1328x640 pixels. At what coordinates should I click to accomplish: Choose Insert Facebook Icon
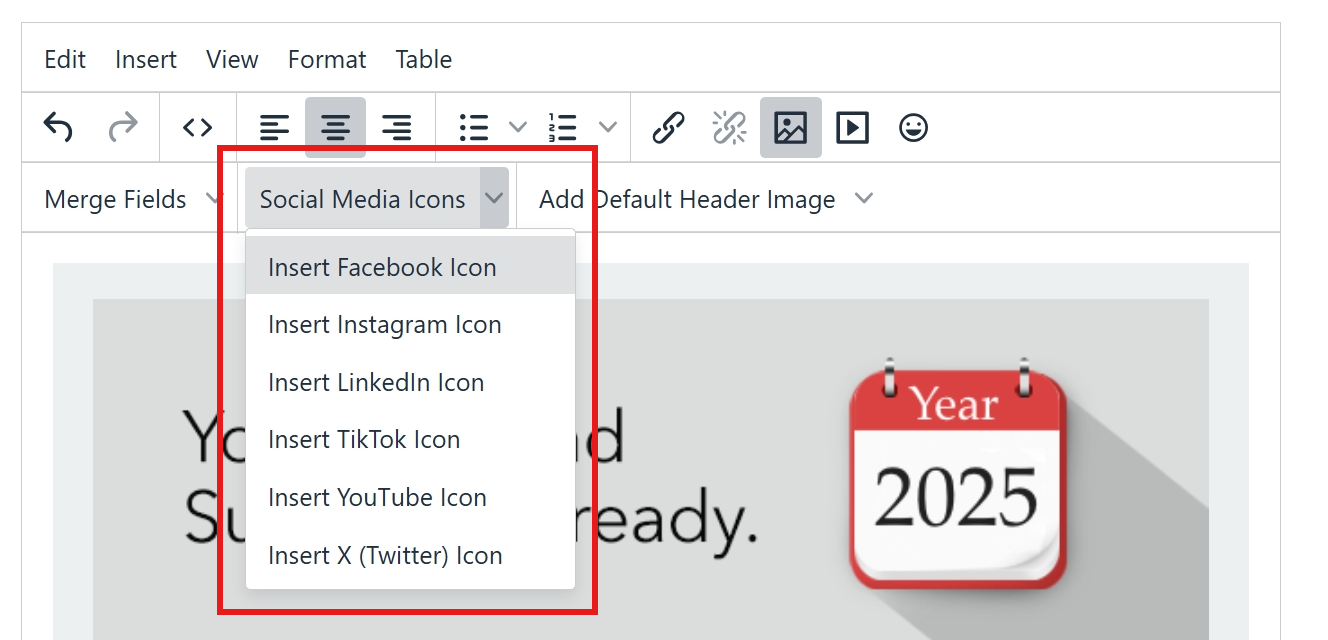click(410, 267)
